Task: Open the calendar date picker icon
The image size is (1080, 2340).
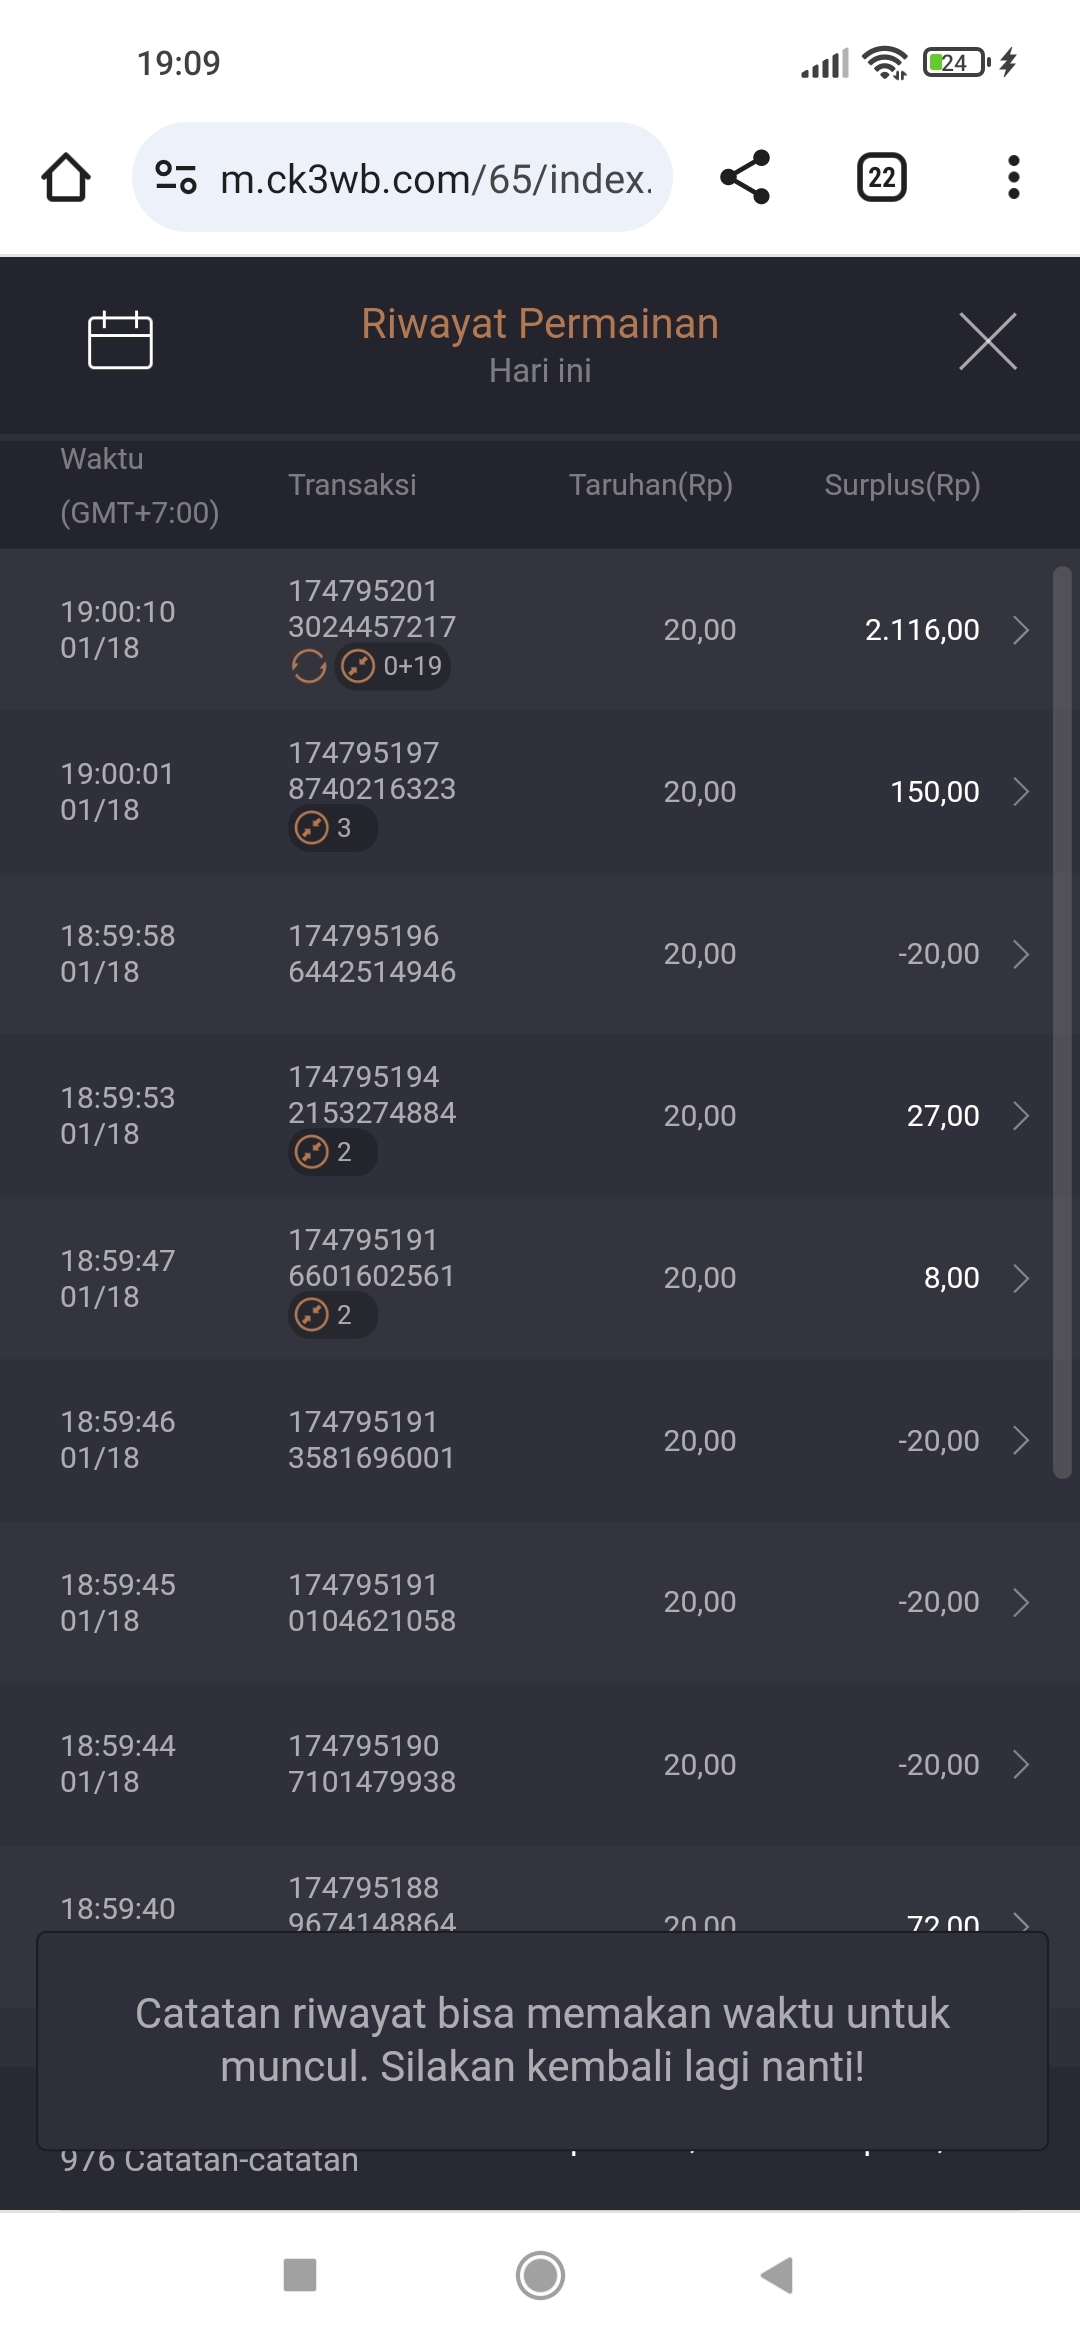Action: pyautogui.click(x=120, y=341)
